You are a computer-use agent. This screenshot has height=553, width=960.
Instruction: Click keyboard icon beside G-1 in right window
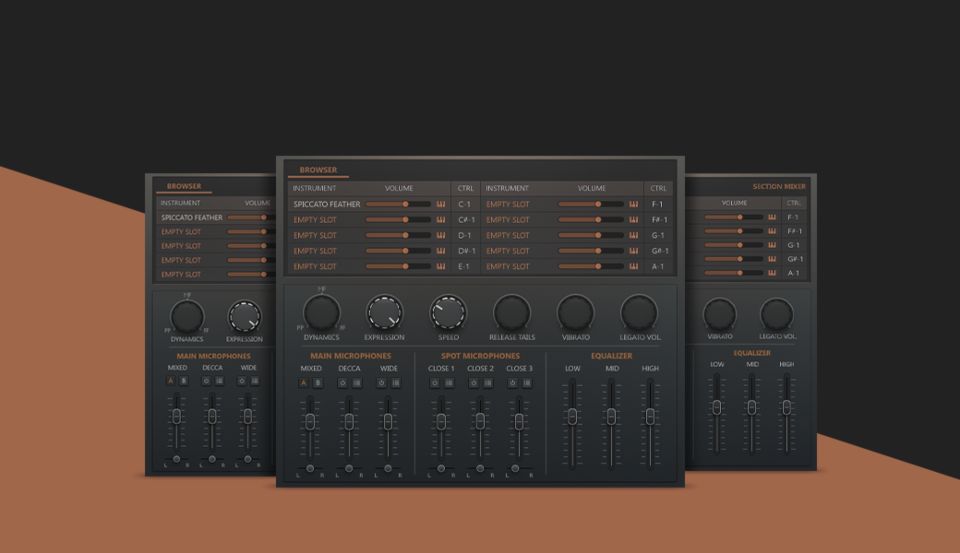pos(772,245)
